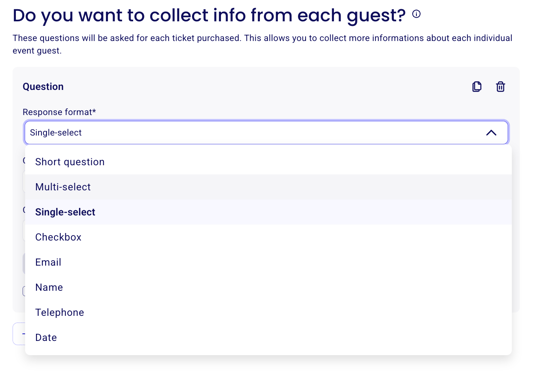The image size is (534, 379).
Task: Focus the second input field edge behind list
Action: [x=23, y=231]
